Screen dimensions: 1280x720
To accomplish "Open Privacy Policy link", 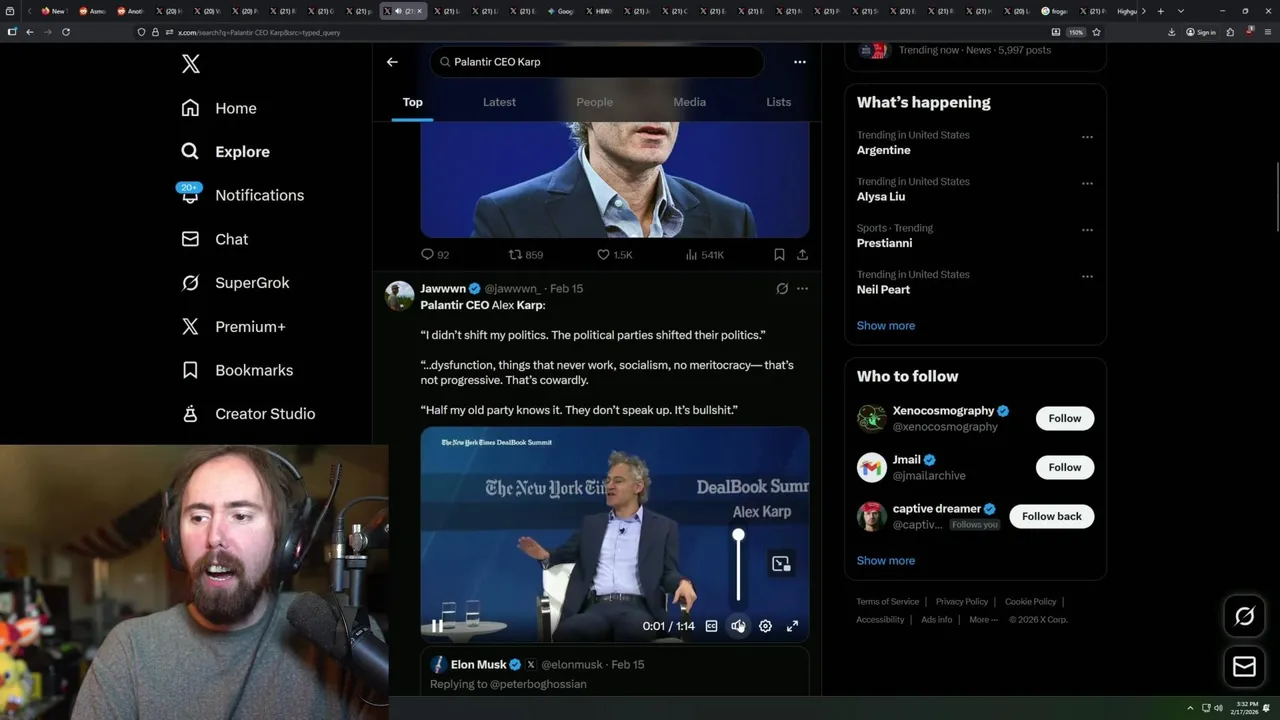I will tap(961, 602).
